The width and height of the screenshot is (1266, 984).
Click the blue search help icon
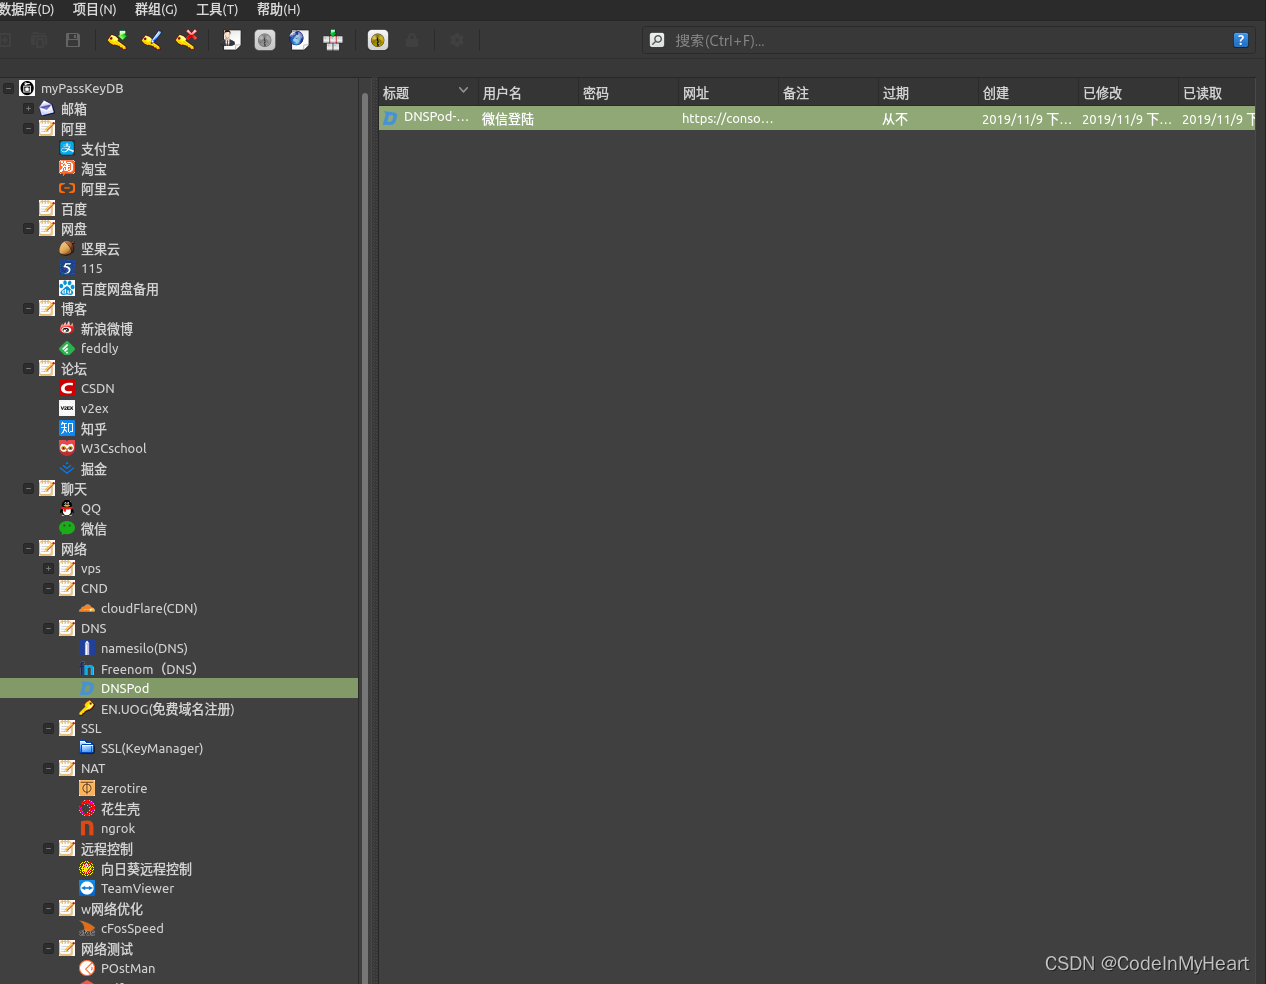(x=1241, y=40)
